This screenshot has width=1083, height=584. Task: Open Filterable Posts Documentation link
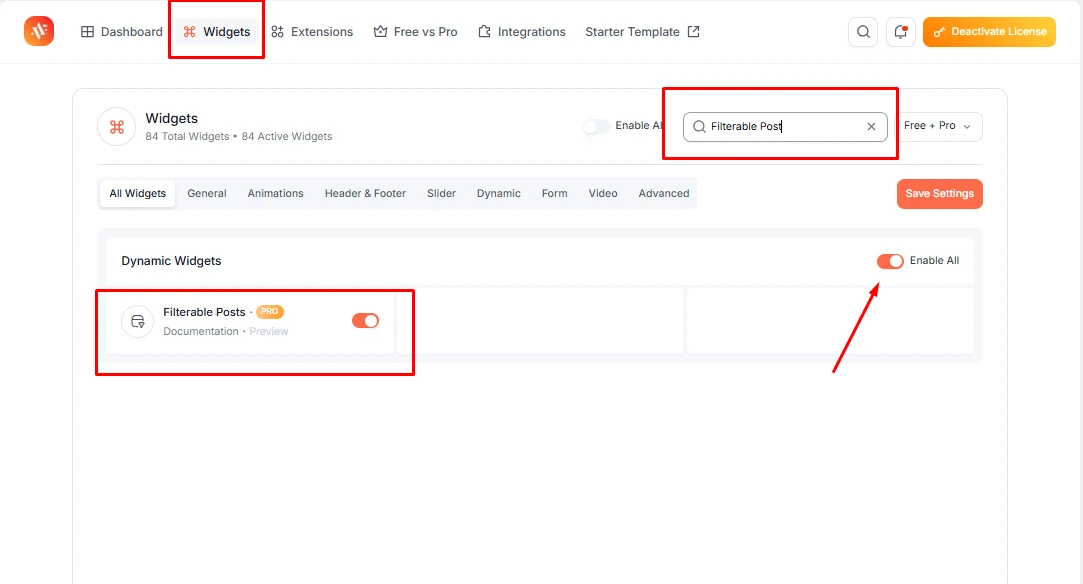(201, 331)
